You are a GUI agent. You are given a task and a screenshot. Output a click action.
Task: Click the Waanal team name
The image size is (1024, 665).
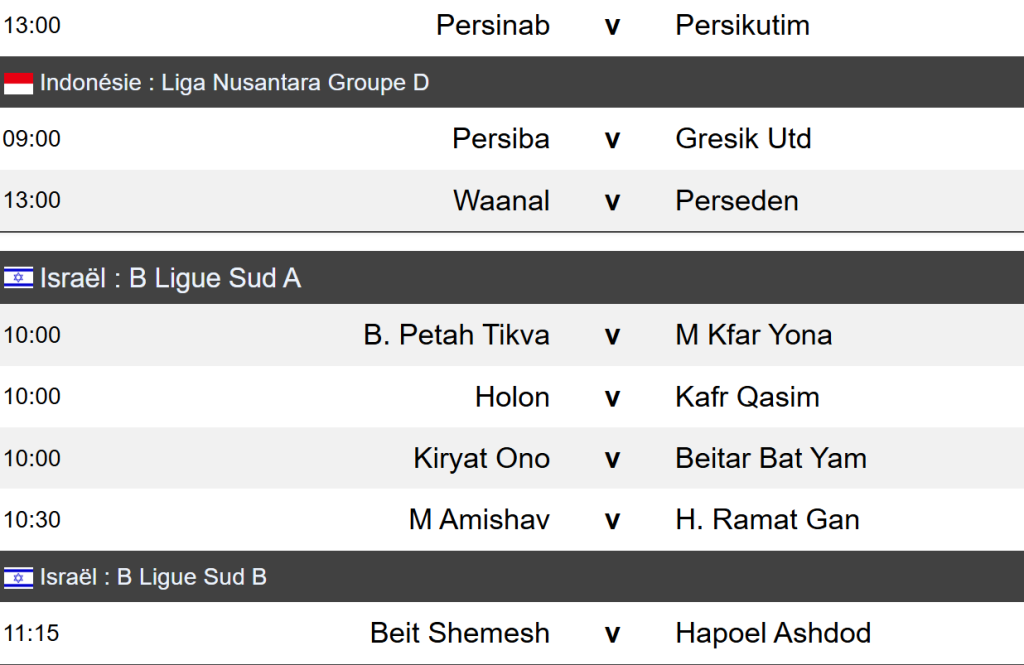[x=501, y=200]
